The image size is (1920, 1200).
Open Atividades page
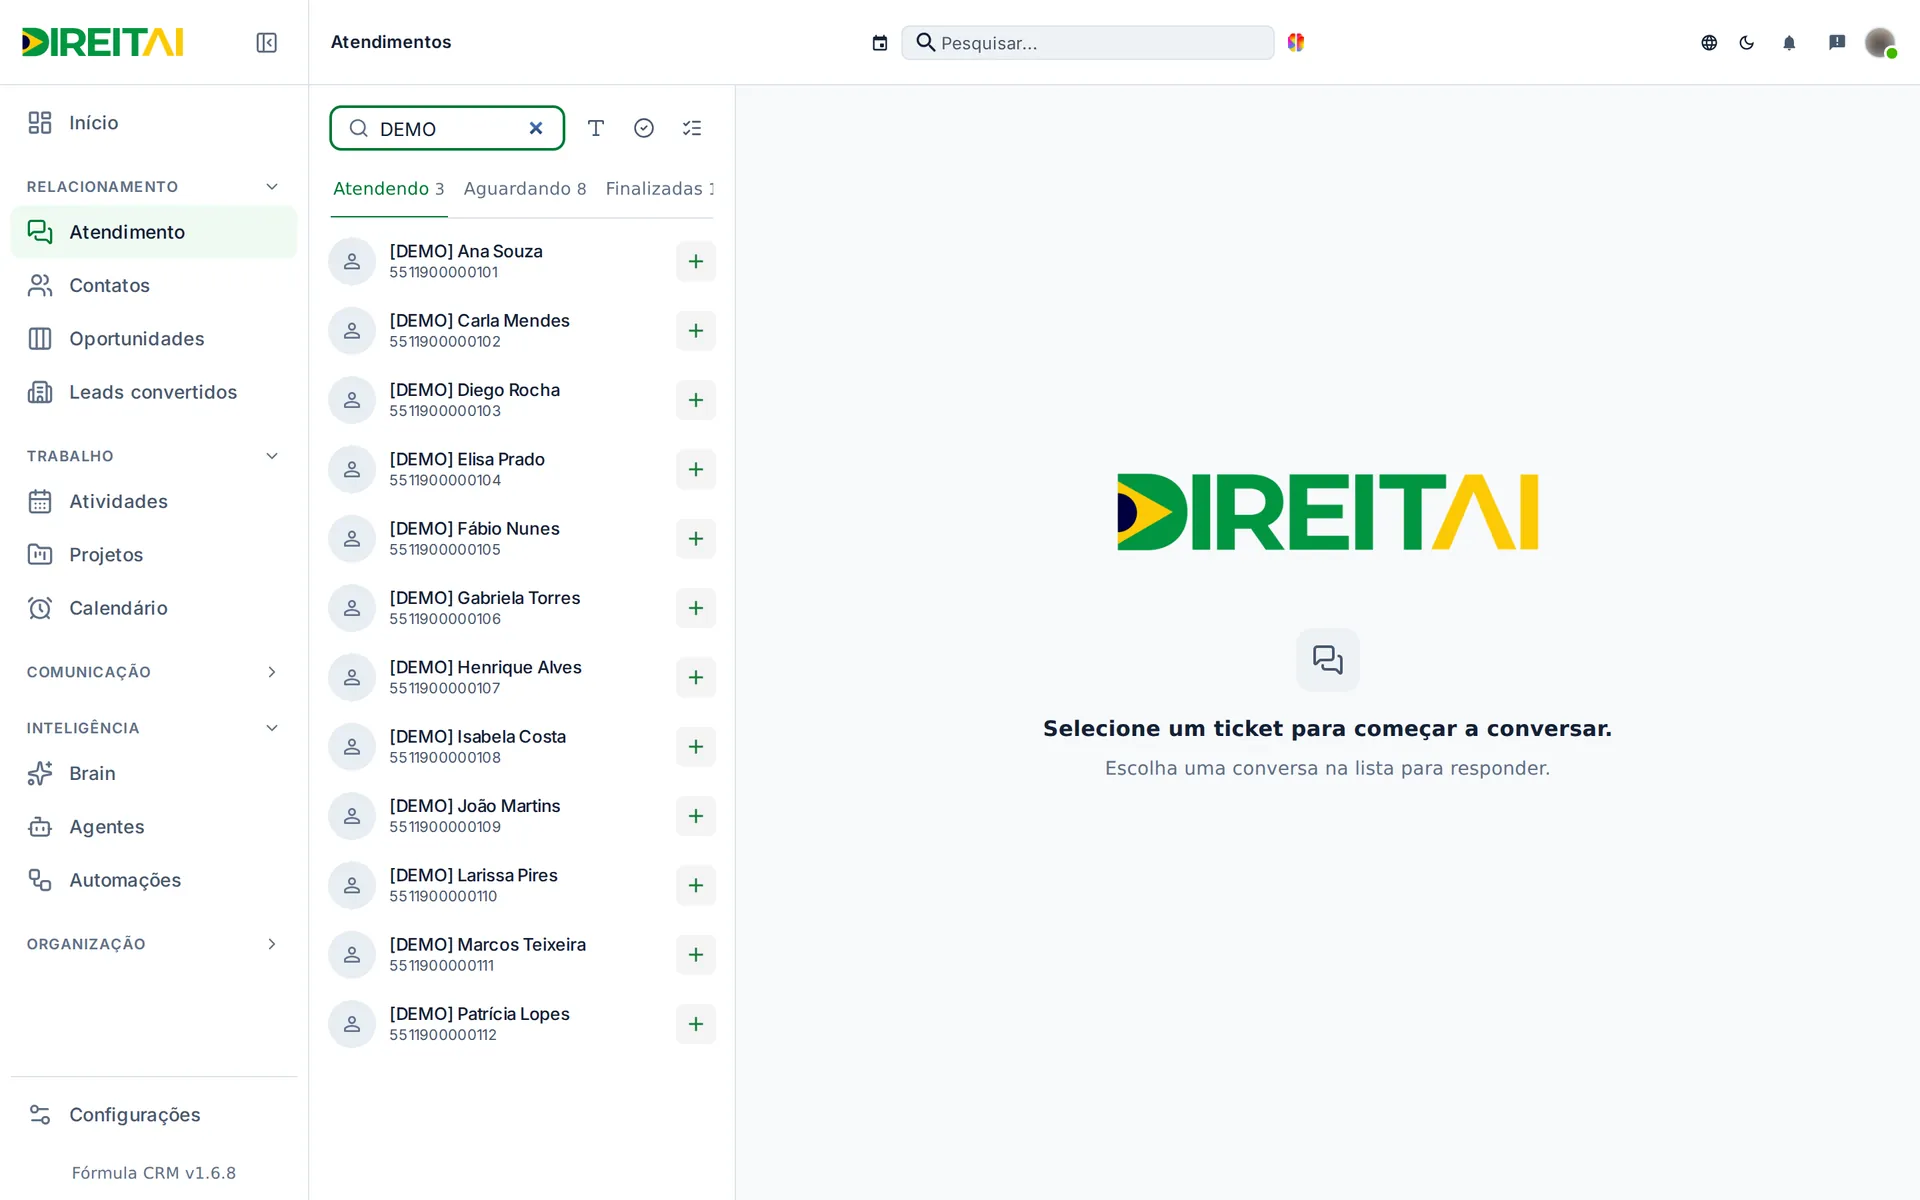point(153,502)
